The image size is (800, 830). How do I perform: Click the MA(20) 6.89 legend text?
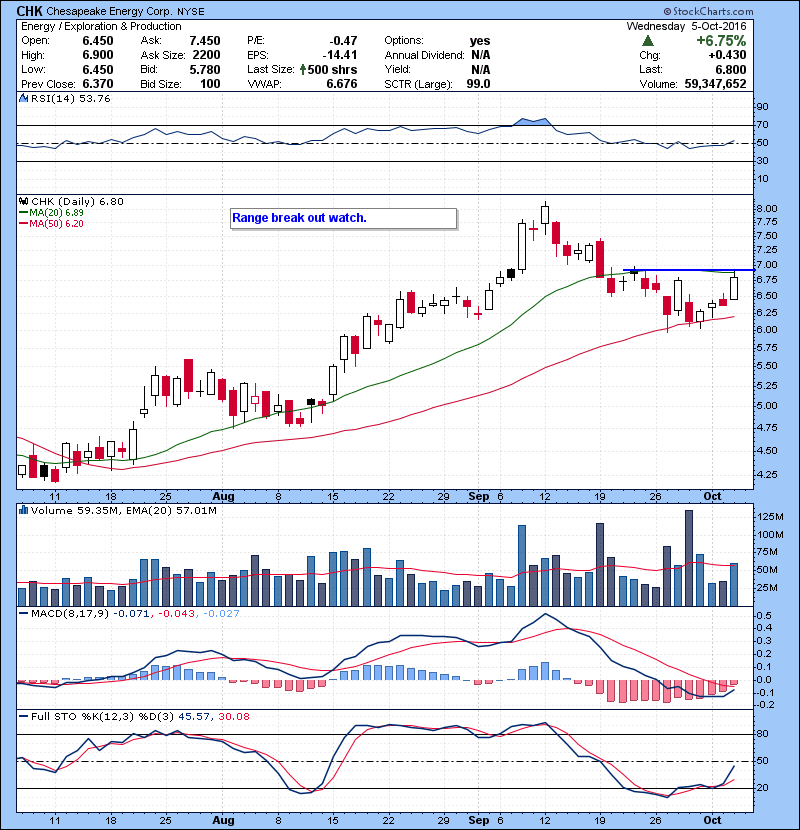pyautogui.click(x=56, y=213)
